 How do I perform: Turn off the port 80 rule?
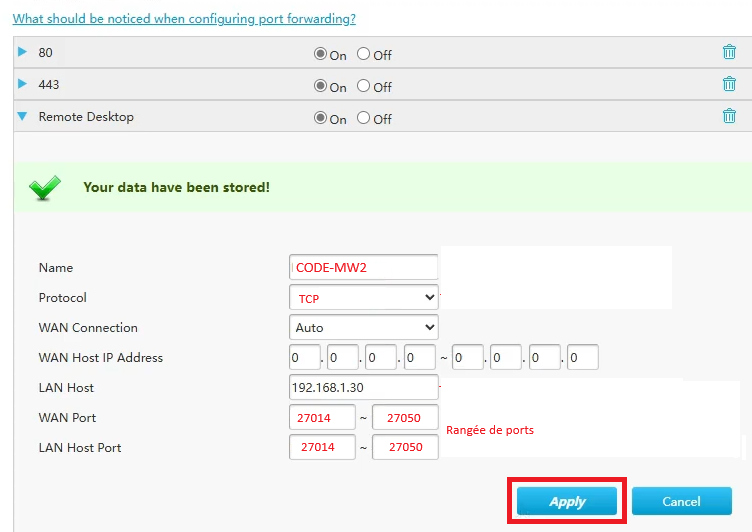pyautogui.click(x=363, y=55)
